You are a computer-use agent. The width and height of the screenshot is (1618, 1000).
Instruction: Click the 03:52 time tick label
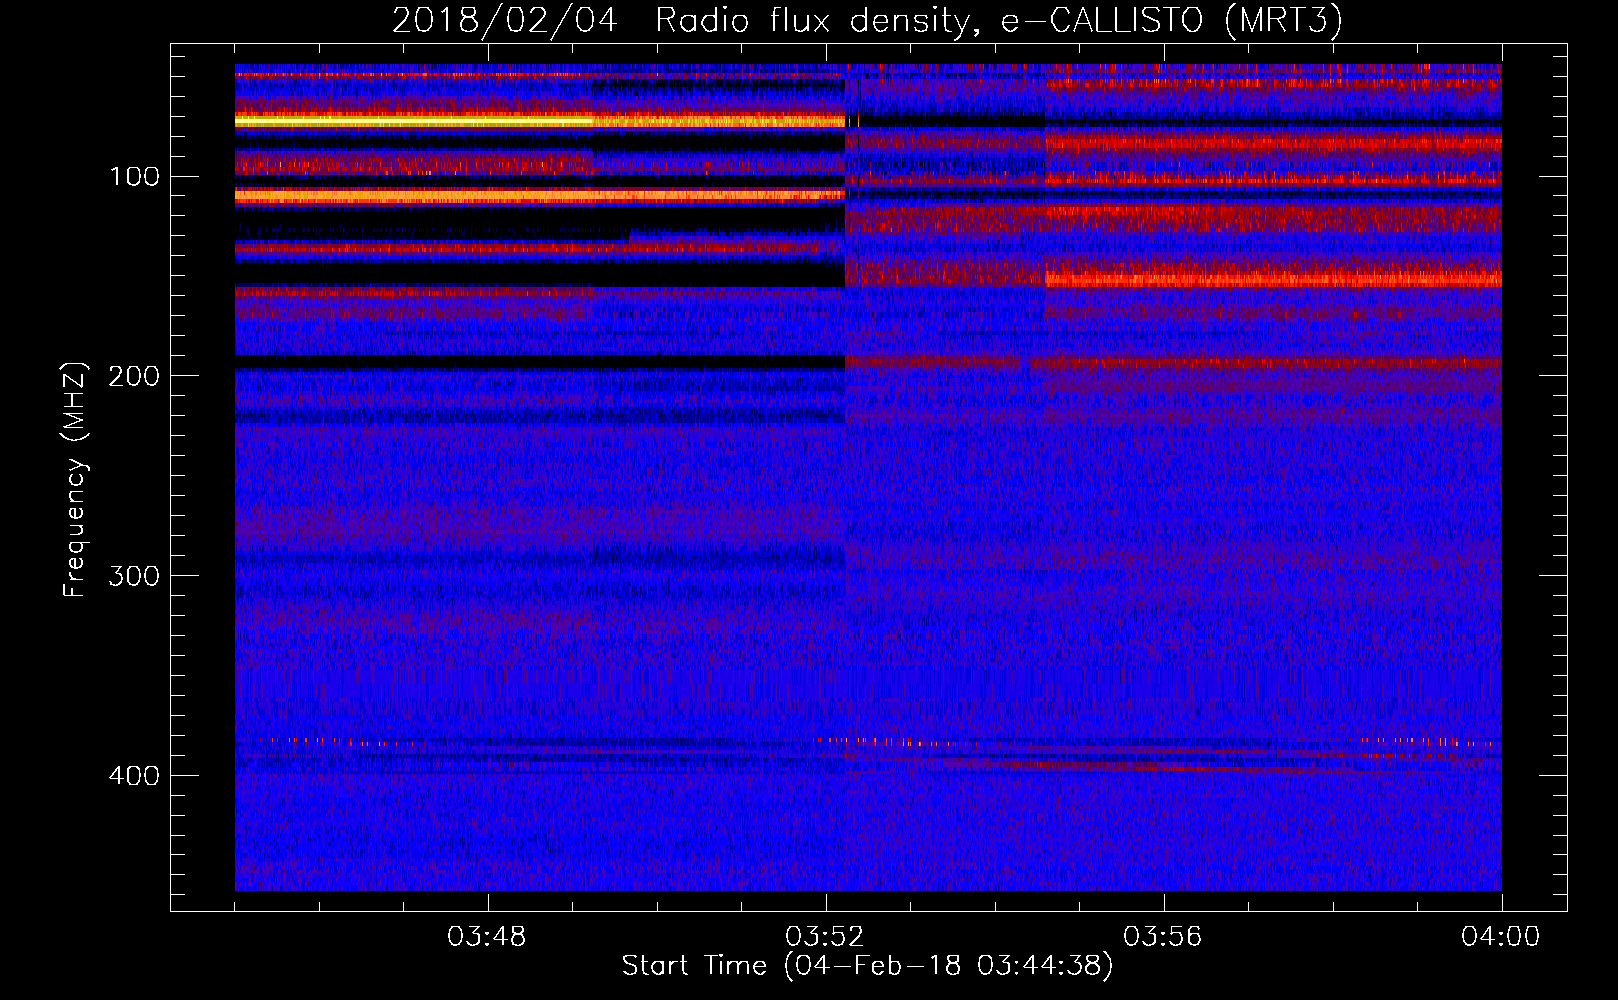coord(825,937)
